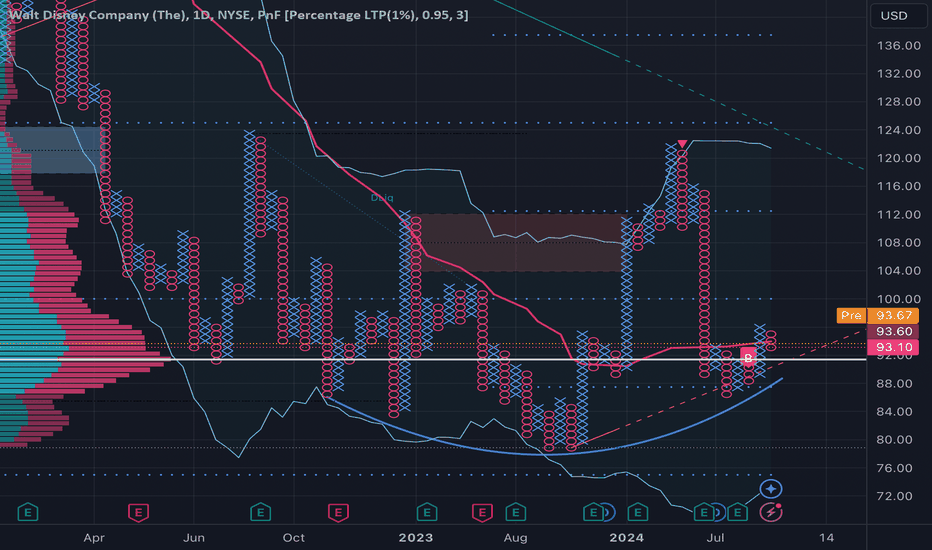Open the green E earnings marker just left of 2024
The height and width of the screenshot is (550, 932).
pos(593,512)
